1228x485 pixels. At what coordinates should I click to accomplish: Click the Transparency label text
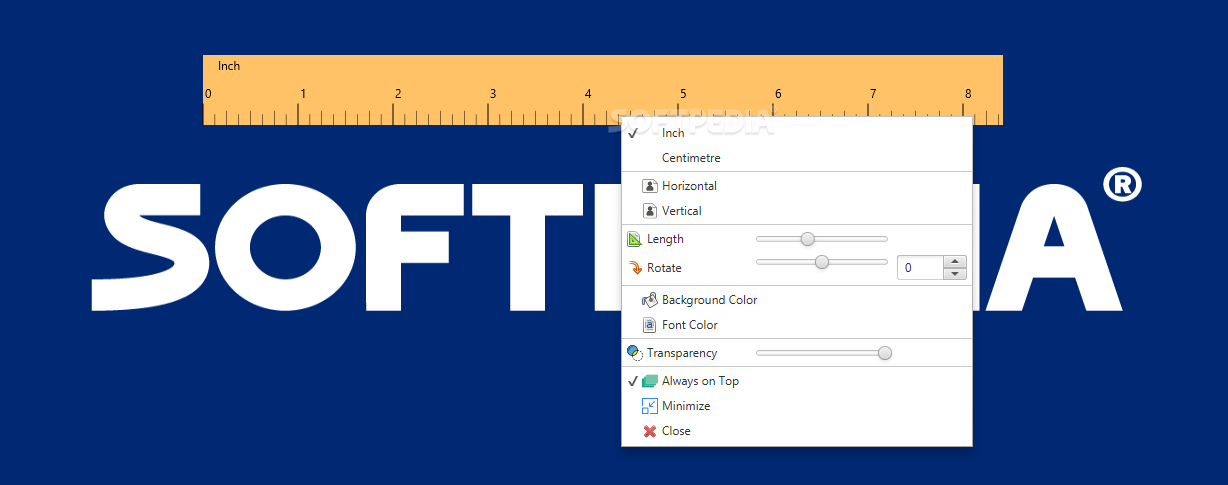[682, 353]
